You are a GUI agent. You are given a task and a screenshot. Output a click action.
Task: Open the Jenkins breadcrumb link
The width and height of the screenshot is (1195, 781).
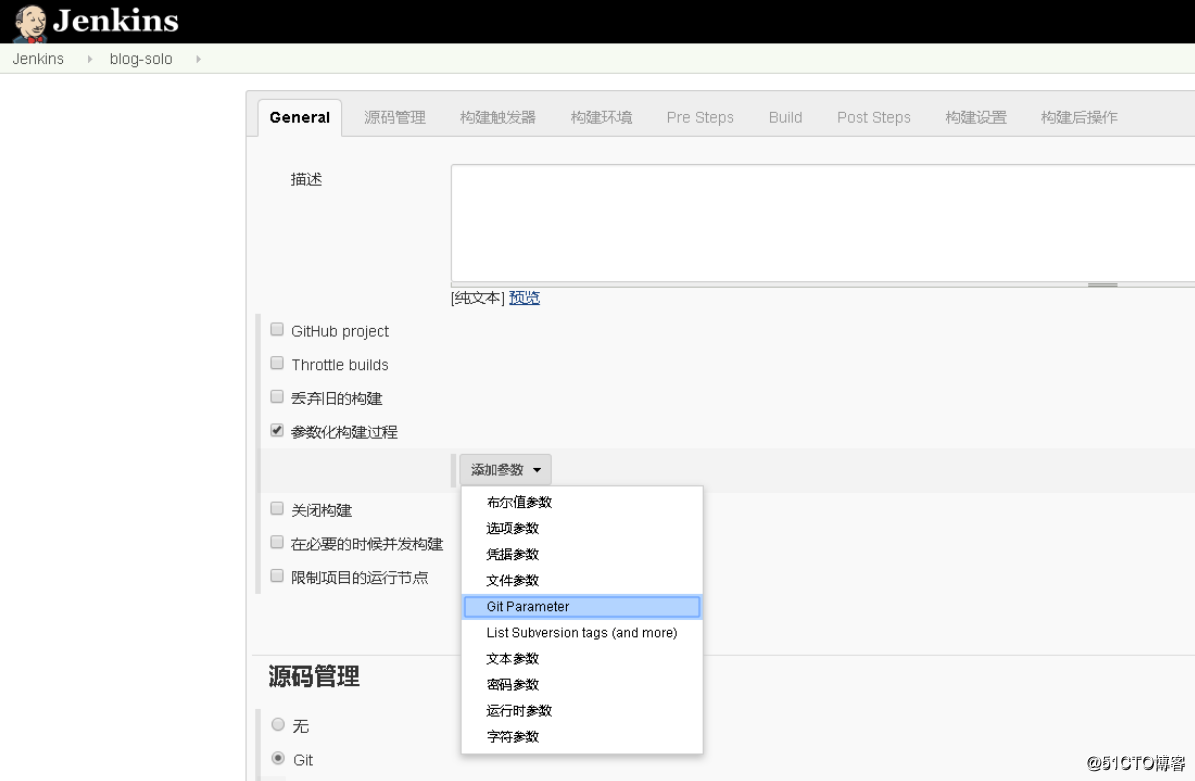pos(38,59)
